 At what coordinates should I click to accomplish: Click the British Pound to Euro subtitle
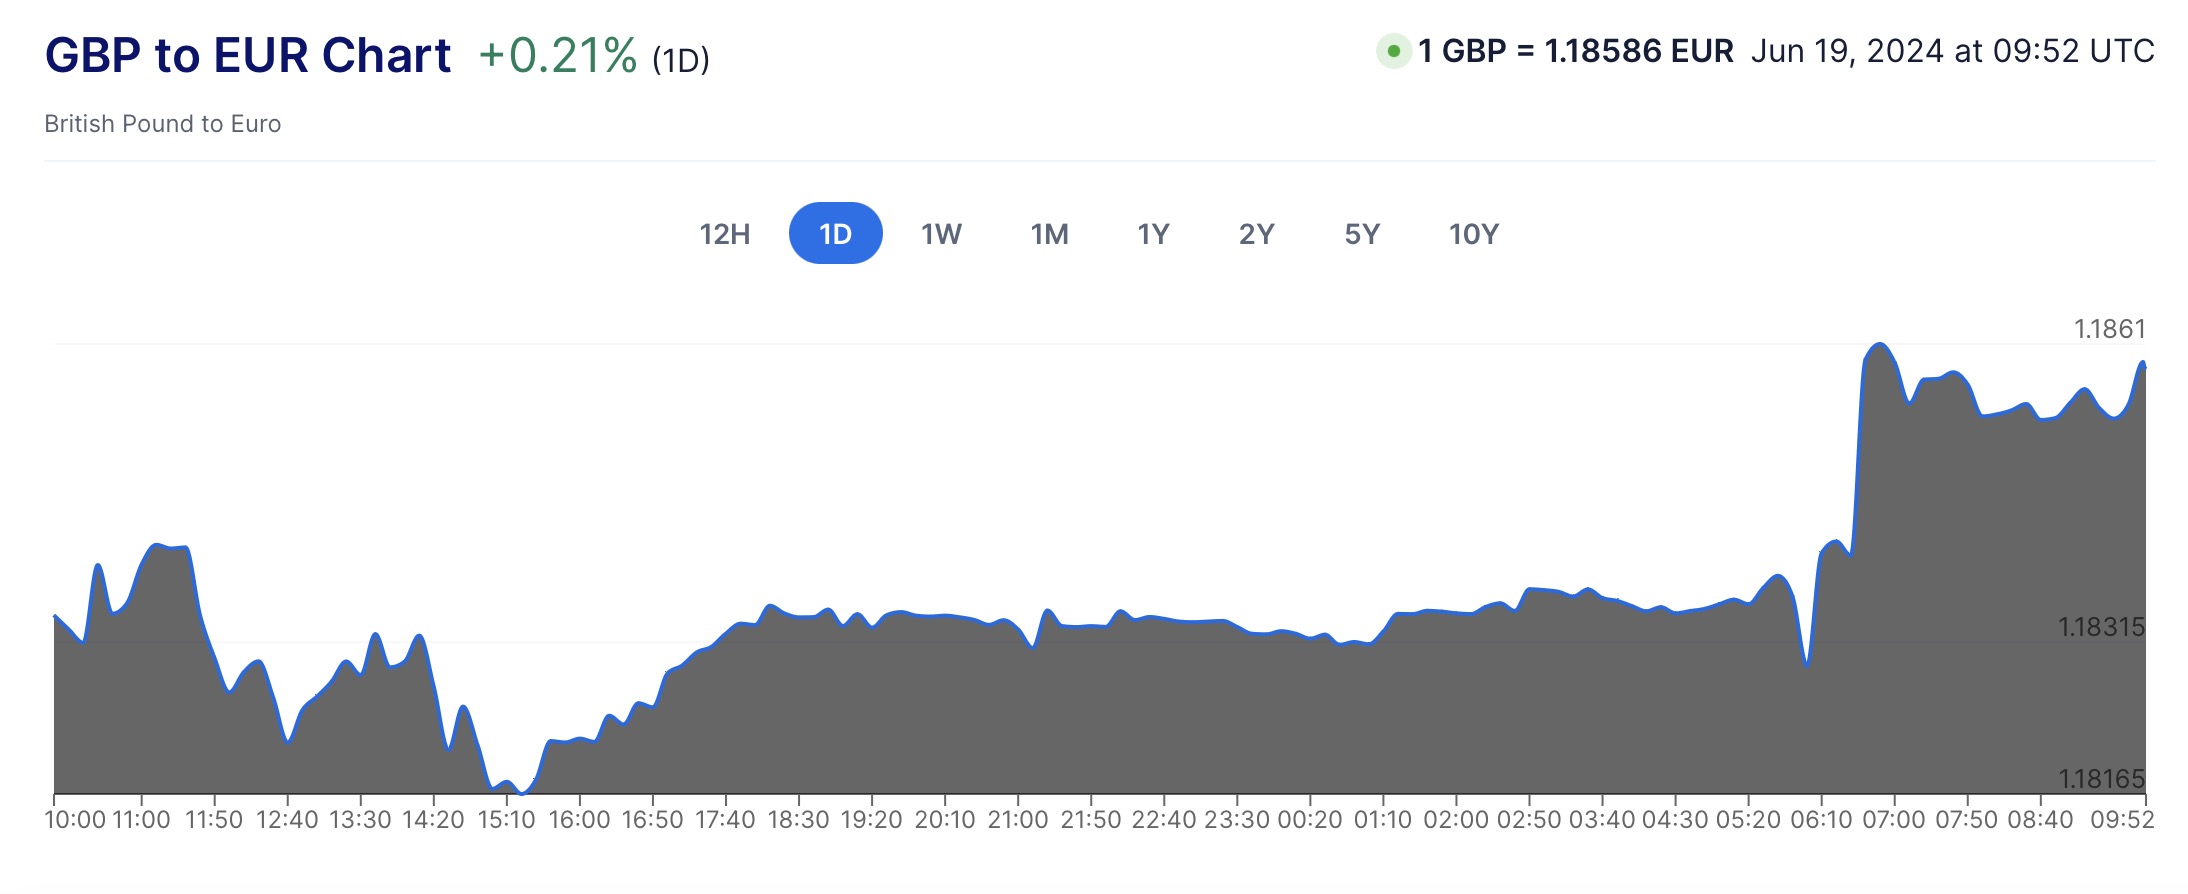point(163,124)
